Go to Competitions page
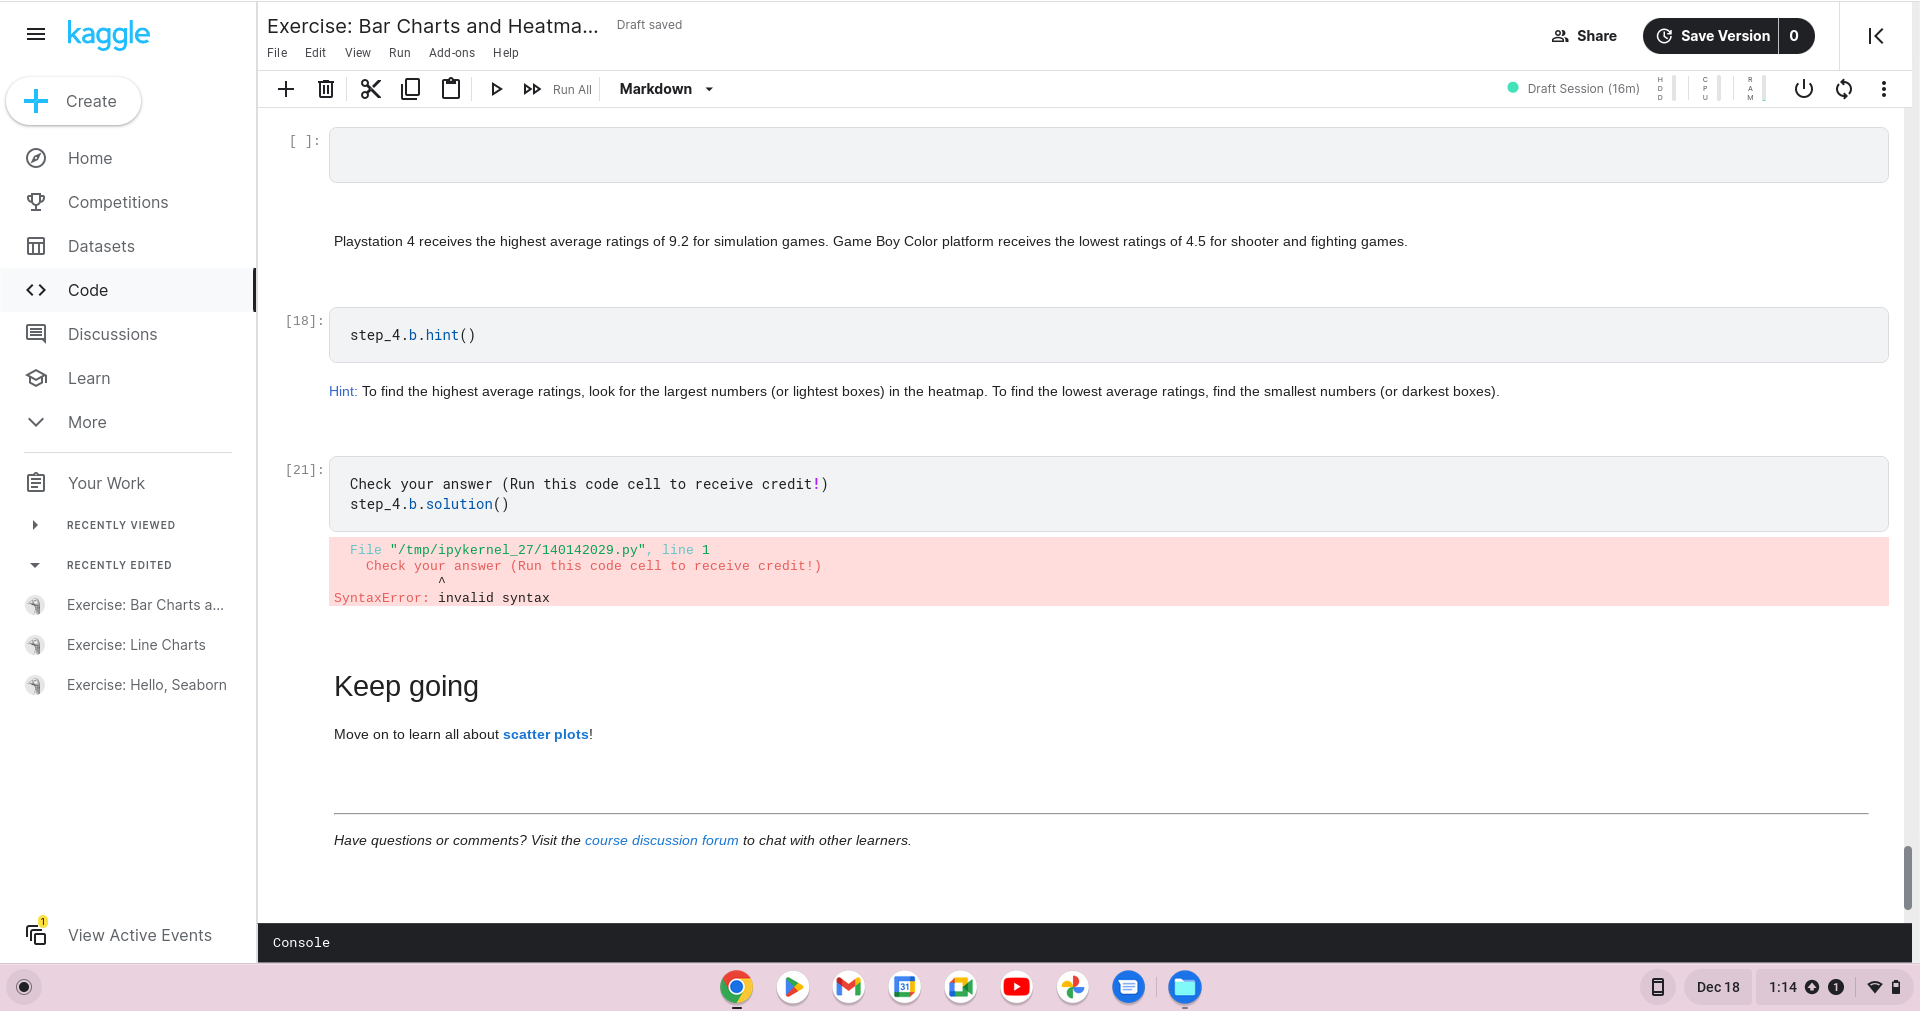This screenshot has width=1920, height=1011. point(118,202)
